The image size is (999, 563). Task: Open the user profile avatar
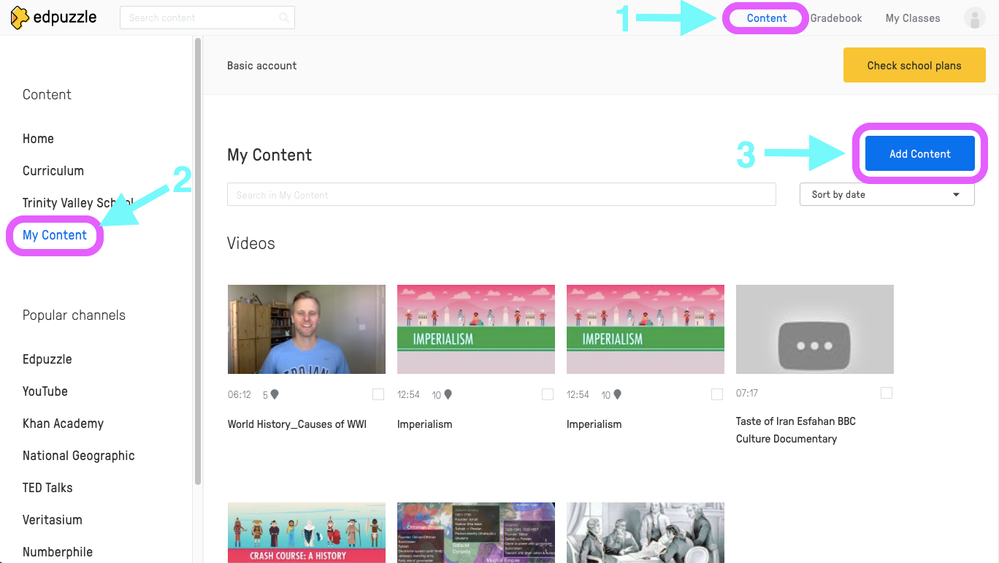(x=973, y=18)
